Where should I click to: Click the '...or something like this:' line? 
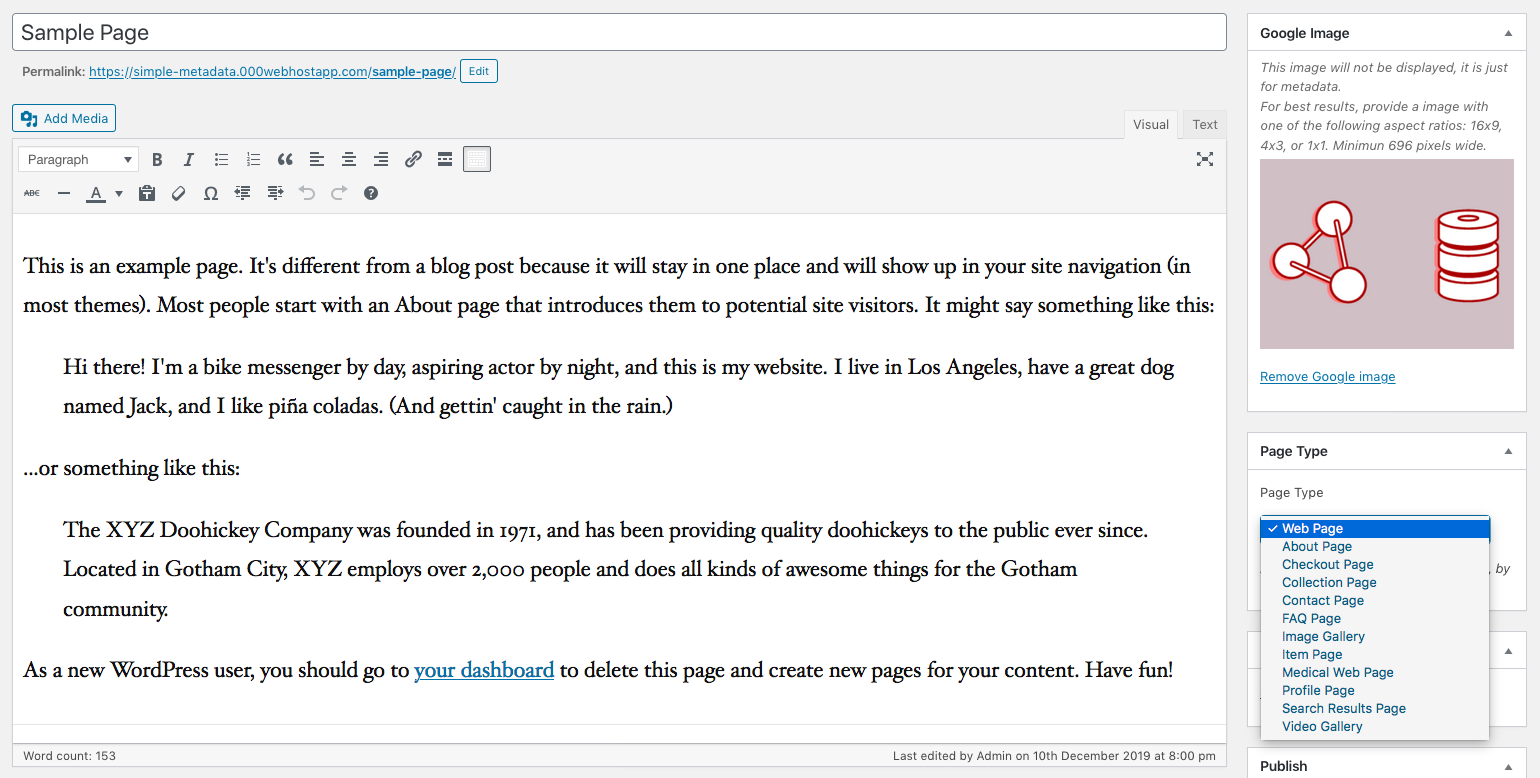[x=132, y=468]
